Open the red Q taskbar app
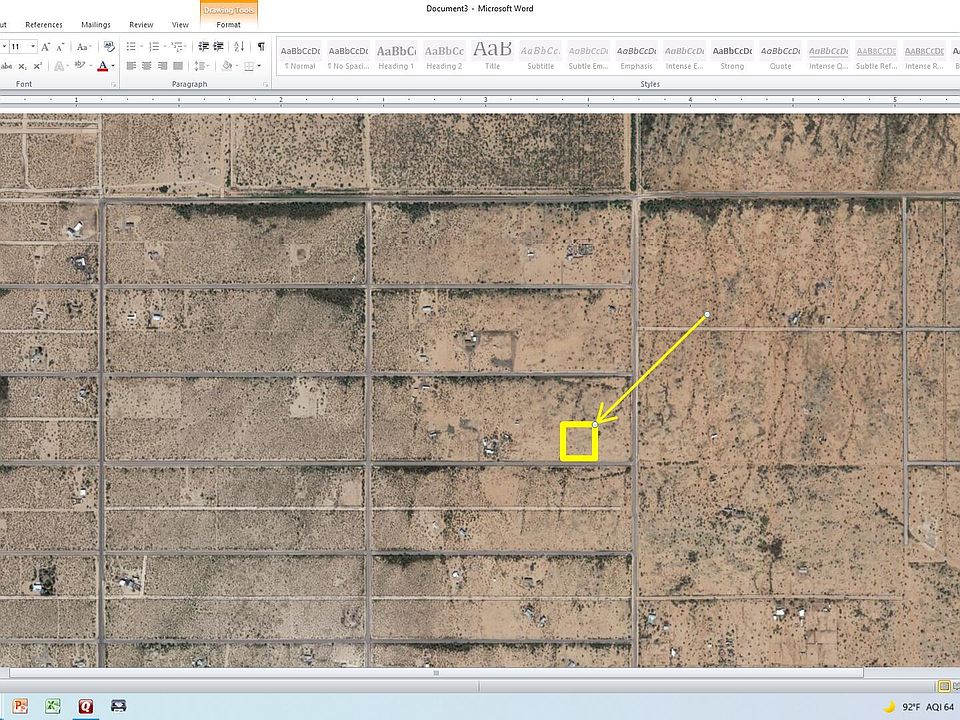 [86, 707]
